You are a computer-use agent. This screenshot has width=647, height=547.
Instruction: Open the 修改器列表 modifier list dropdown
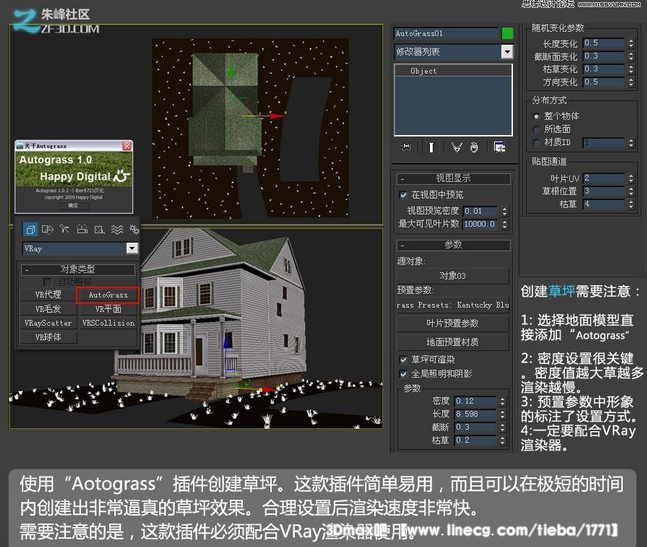[x=507, y=52]
